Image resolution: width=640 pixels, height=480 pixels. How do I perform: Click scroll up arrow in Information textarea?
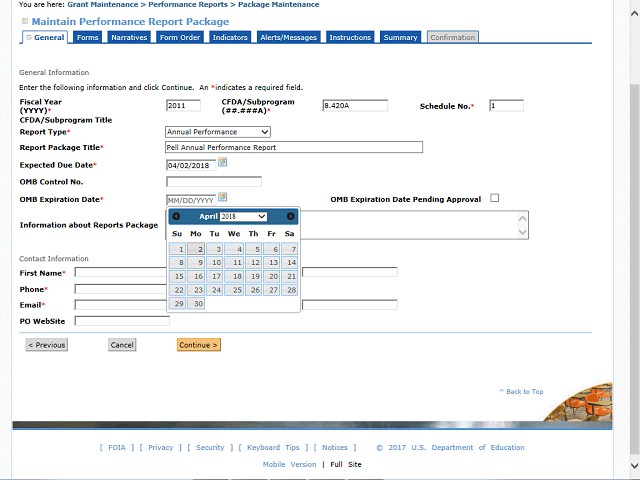click(522, 218)
